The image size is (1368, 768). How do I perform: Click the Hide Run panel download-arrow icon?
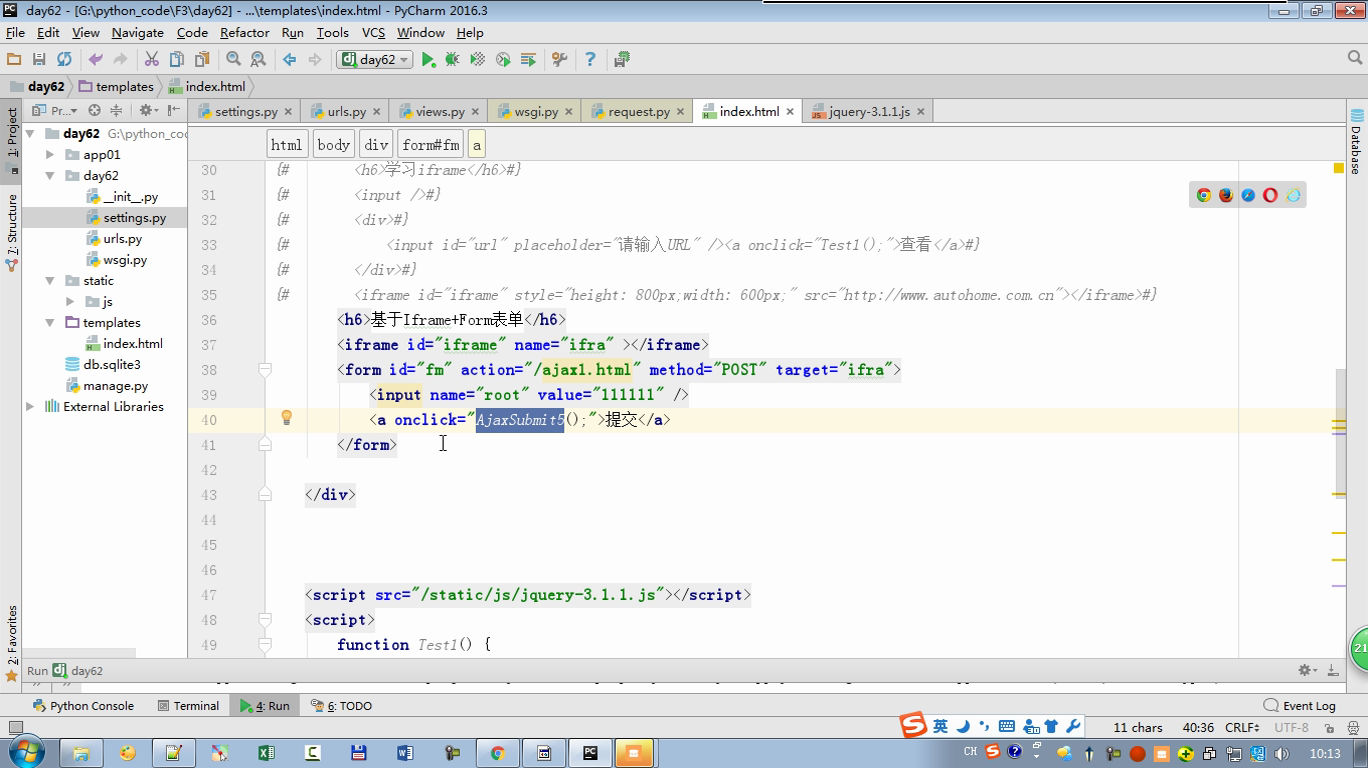tap(1333, 670)
